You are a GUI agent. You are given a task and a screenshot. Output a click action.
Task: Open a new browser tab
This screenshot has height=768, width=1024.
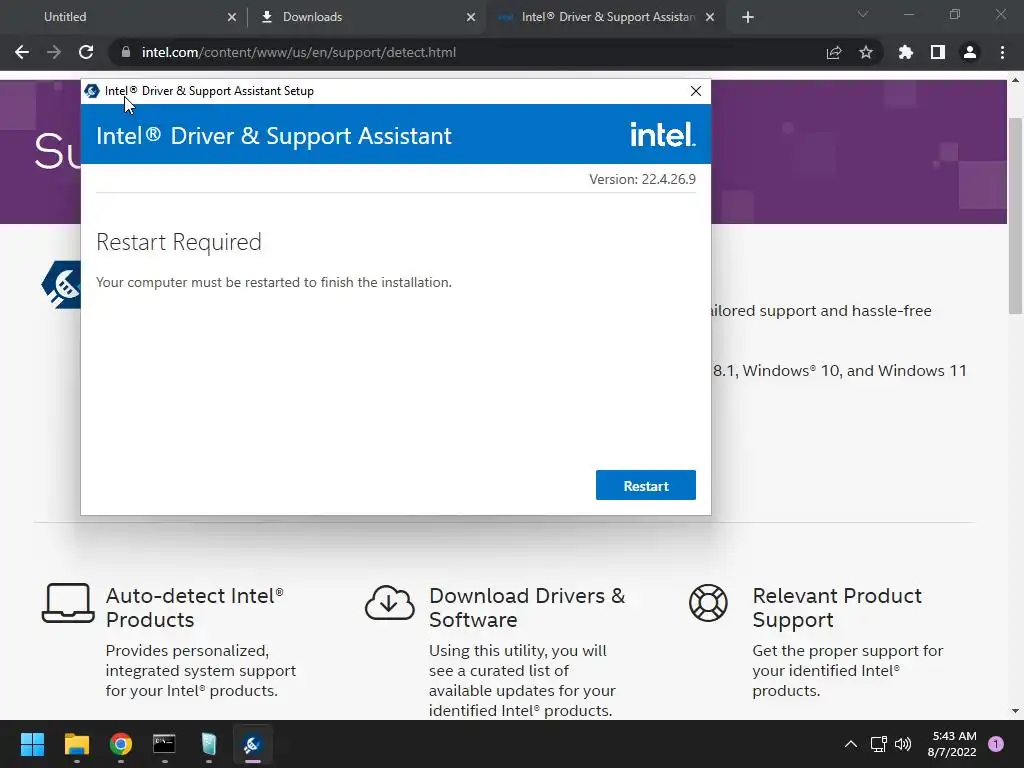pyautogui.click(x=748, y=18)
